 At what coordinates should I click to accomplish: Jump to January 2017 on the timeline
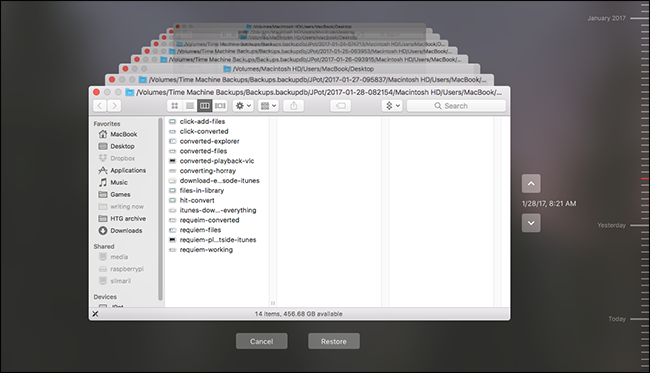pyautogui.click(x=606, y=18)
